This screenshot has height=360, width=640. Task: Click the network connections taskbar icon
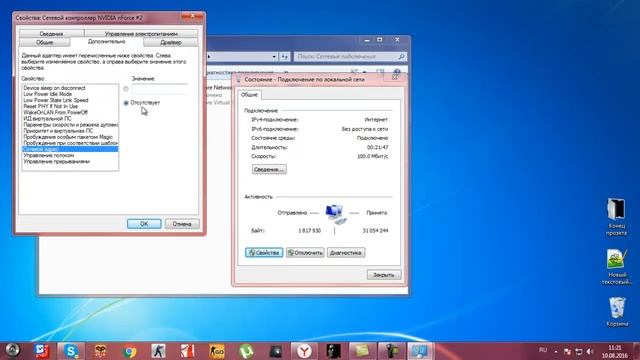coord(420,351)
